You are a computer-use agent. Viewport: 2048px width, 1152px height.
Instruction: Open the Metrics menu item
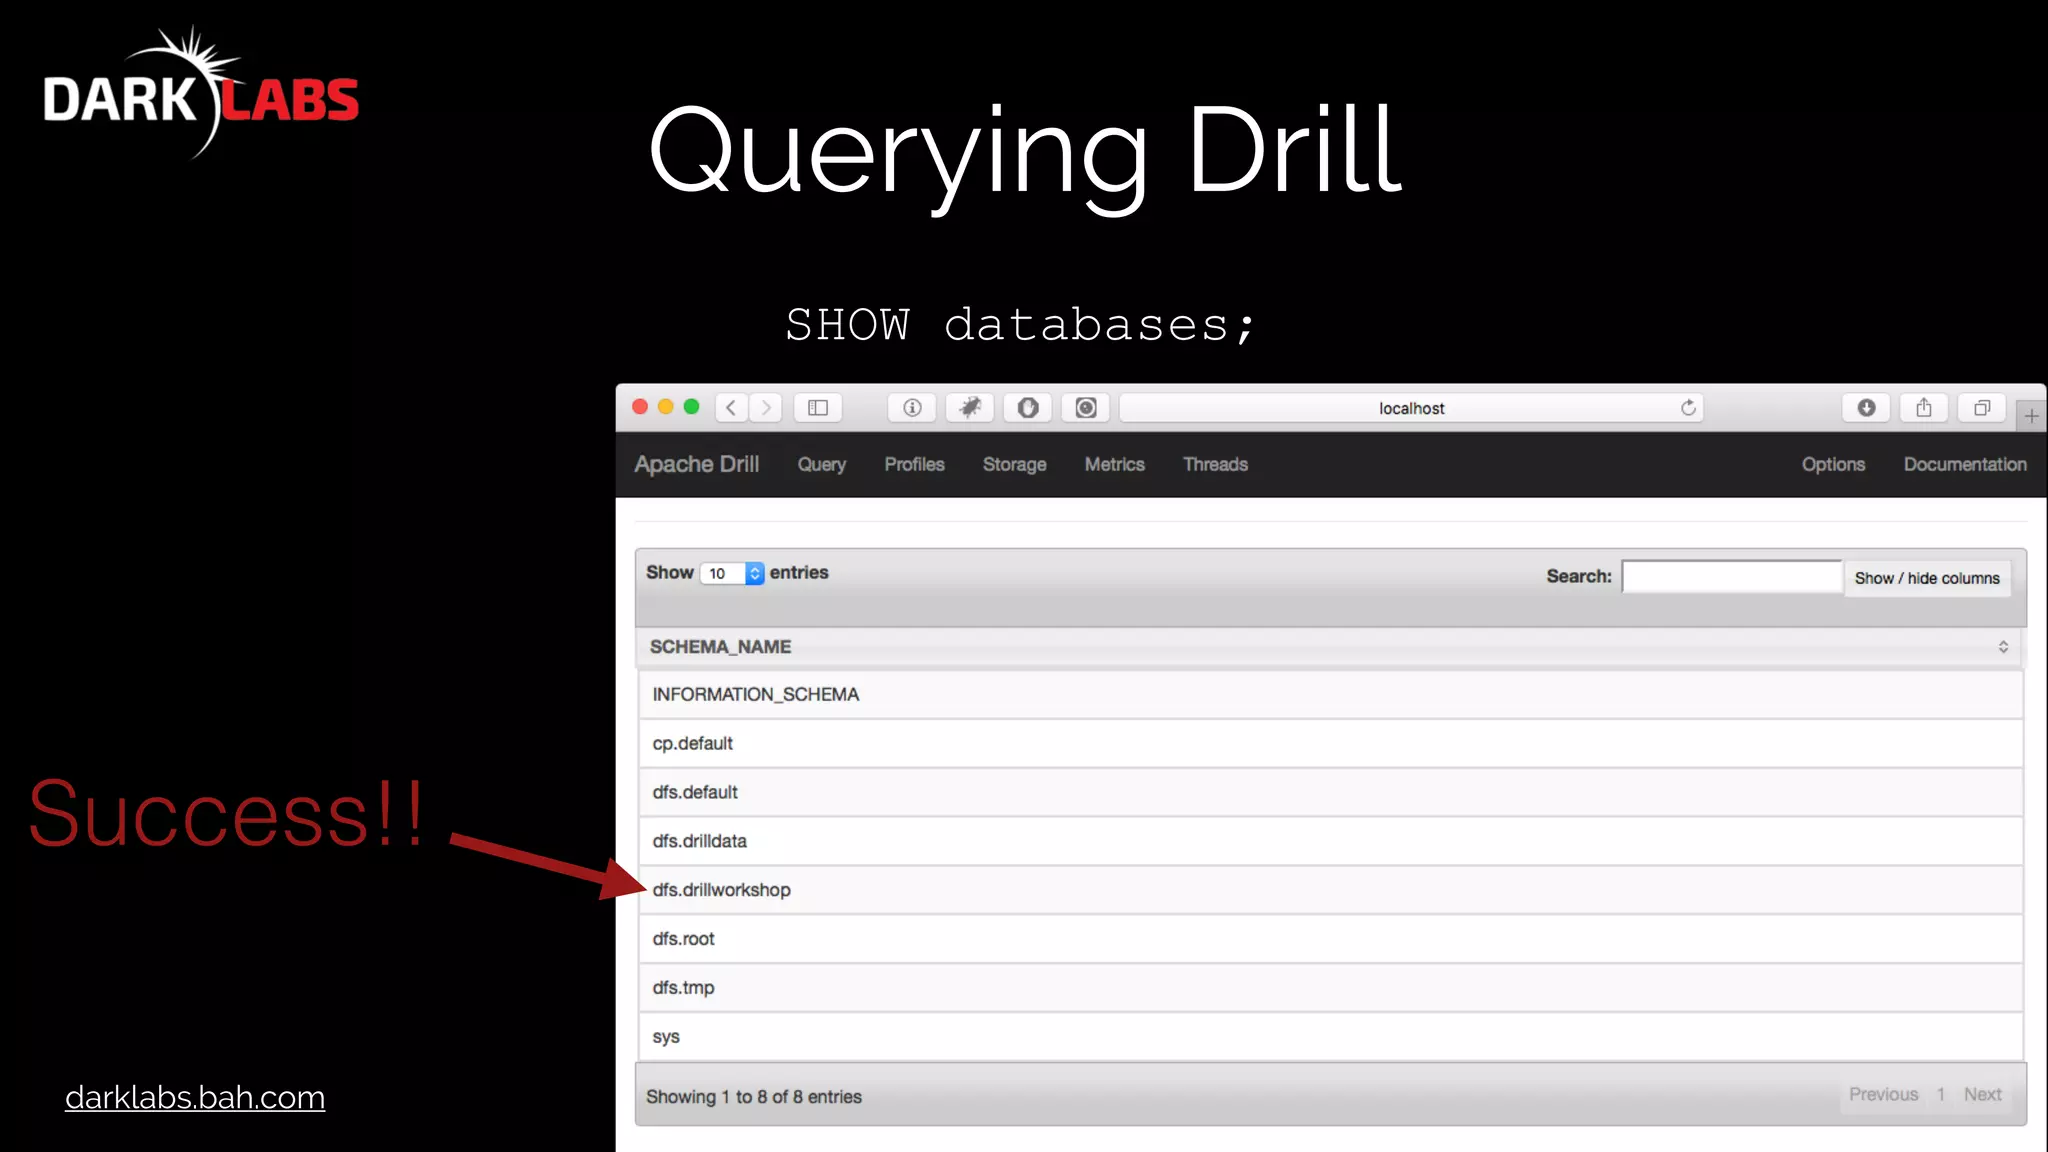(x=1114, y=464)
